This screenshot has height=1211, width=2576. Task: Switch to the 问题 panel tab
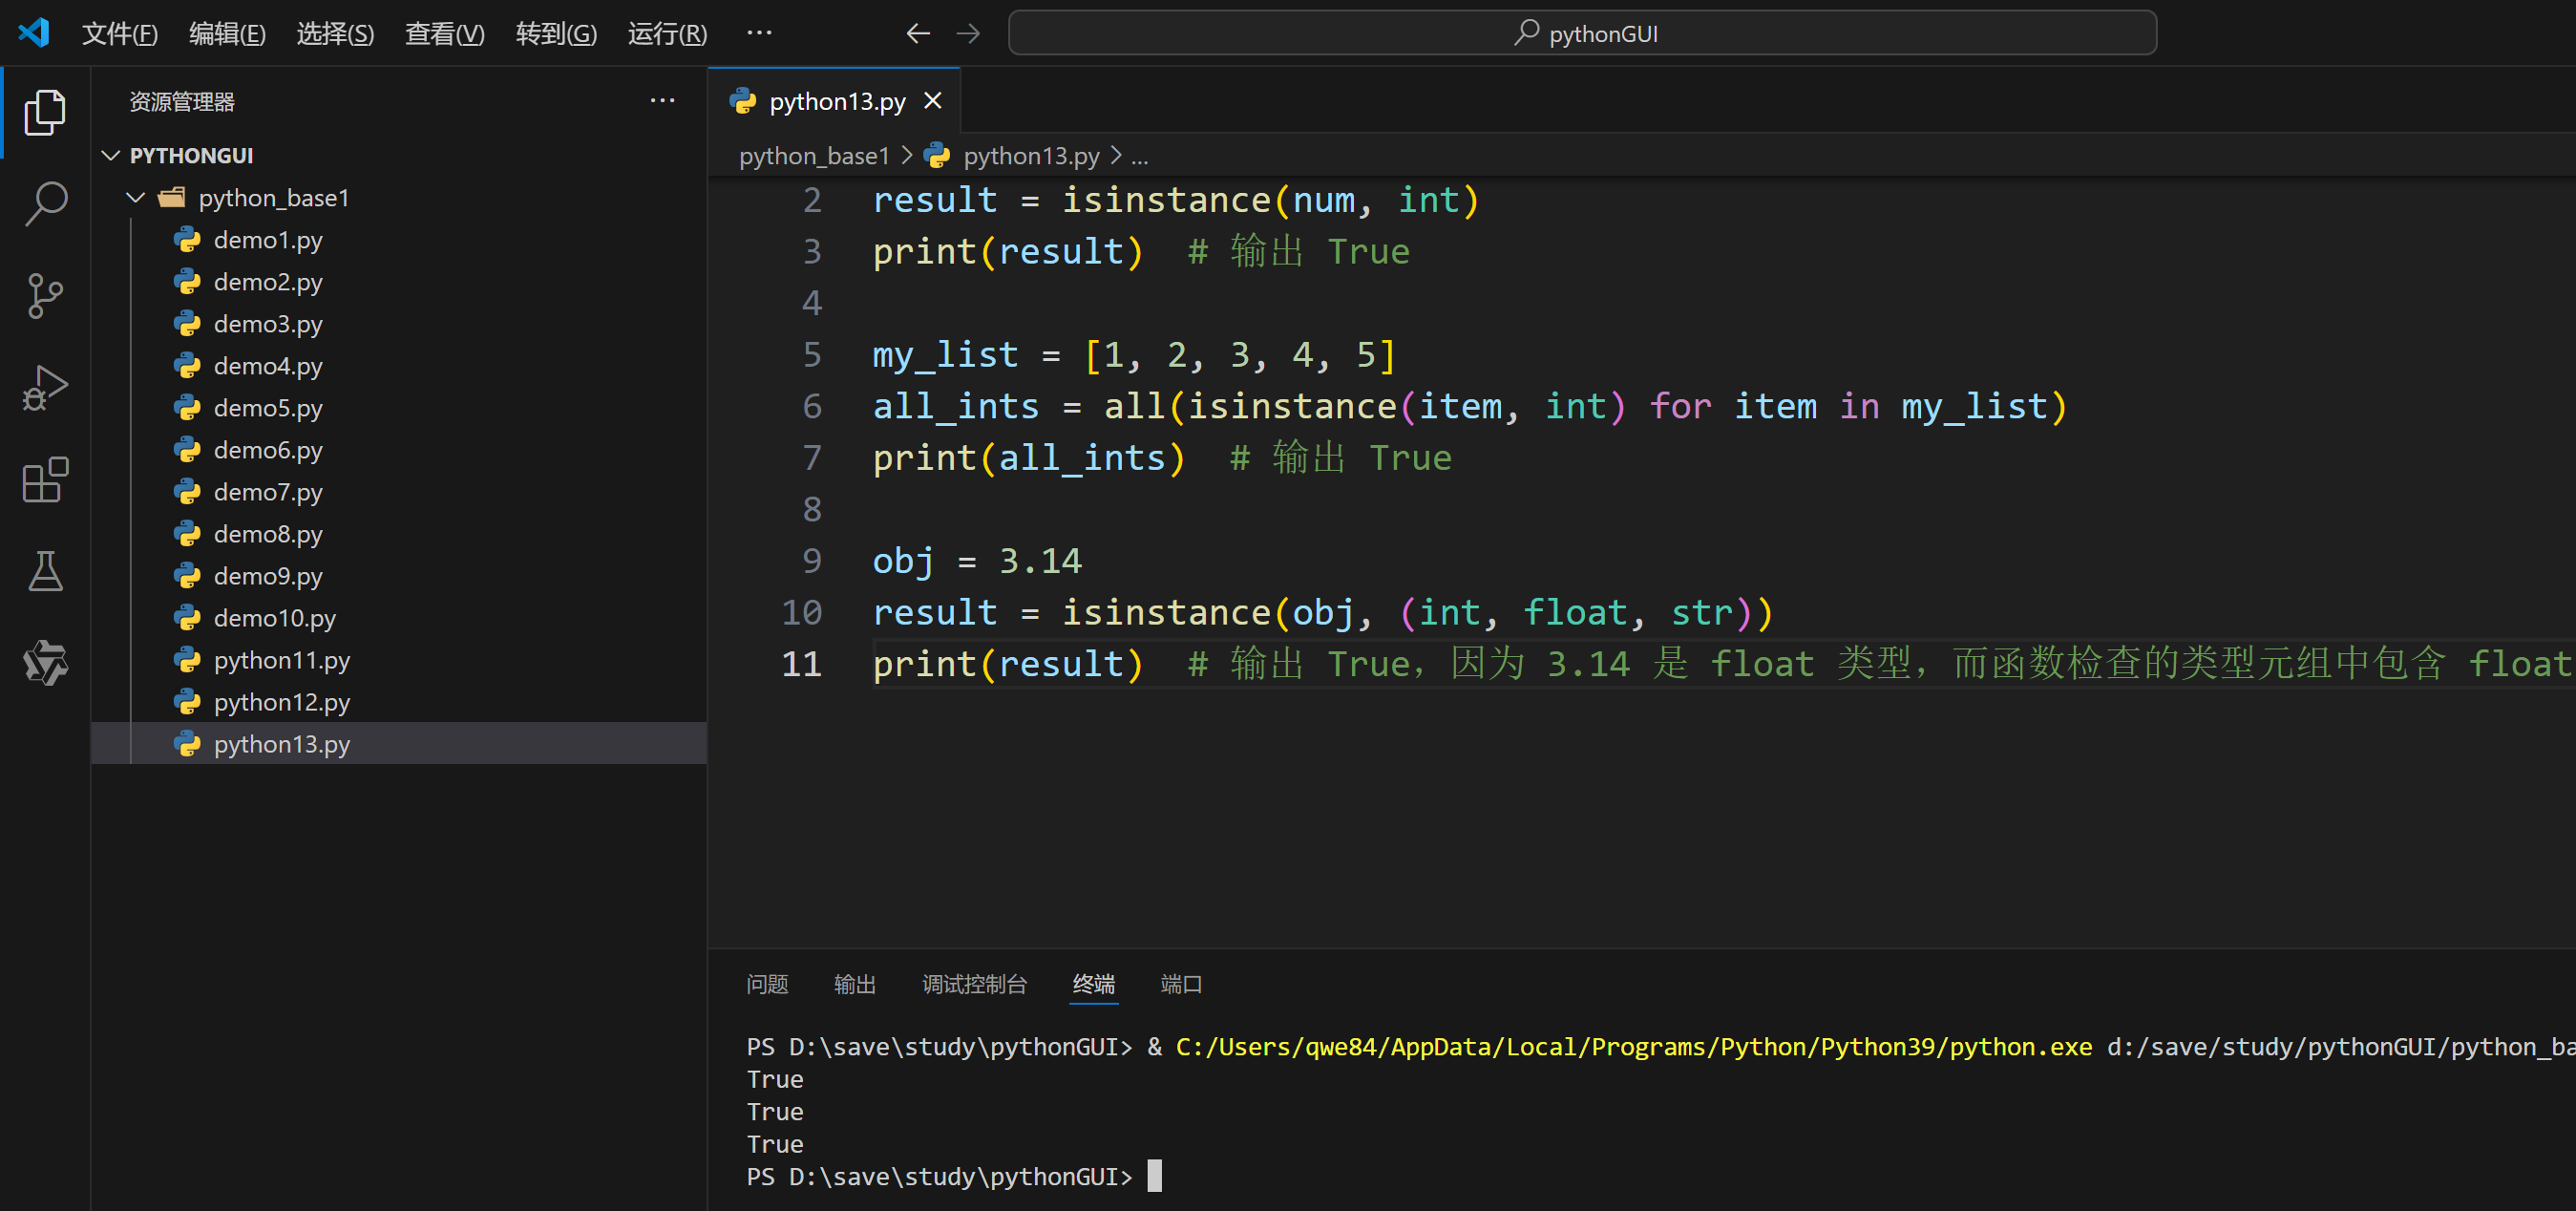click(767, 984)
